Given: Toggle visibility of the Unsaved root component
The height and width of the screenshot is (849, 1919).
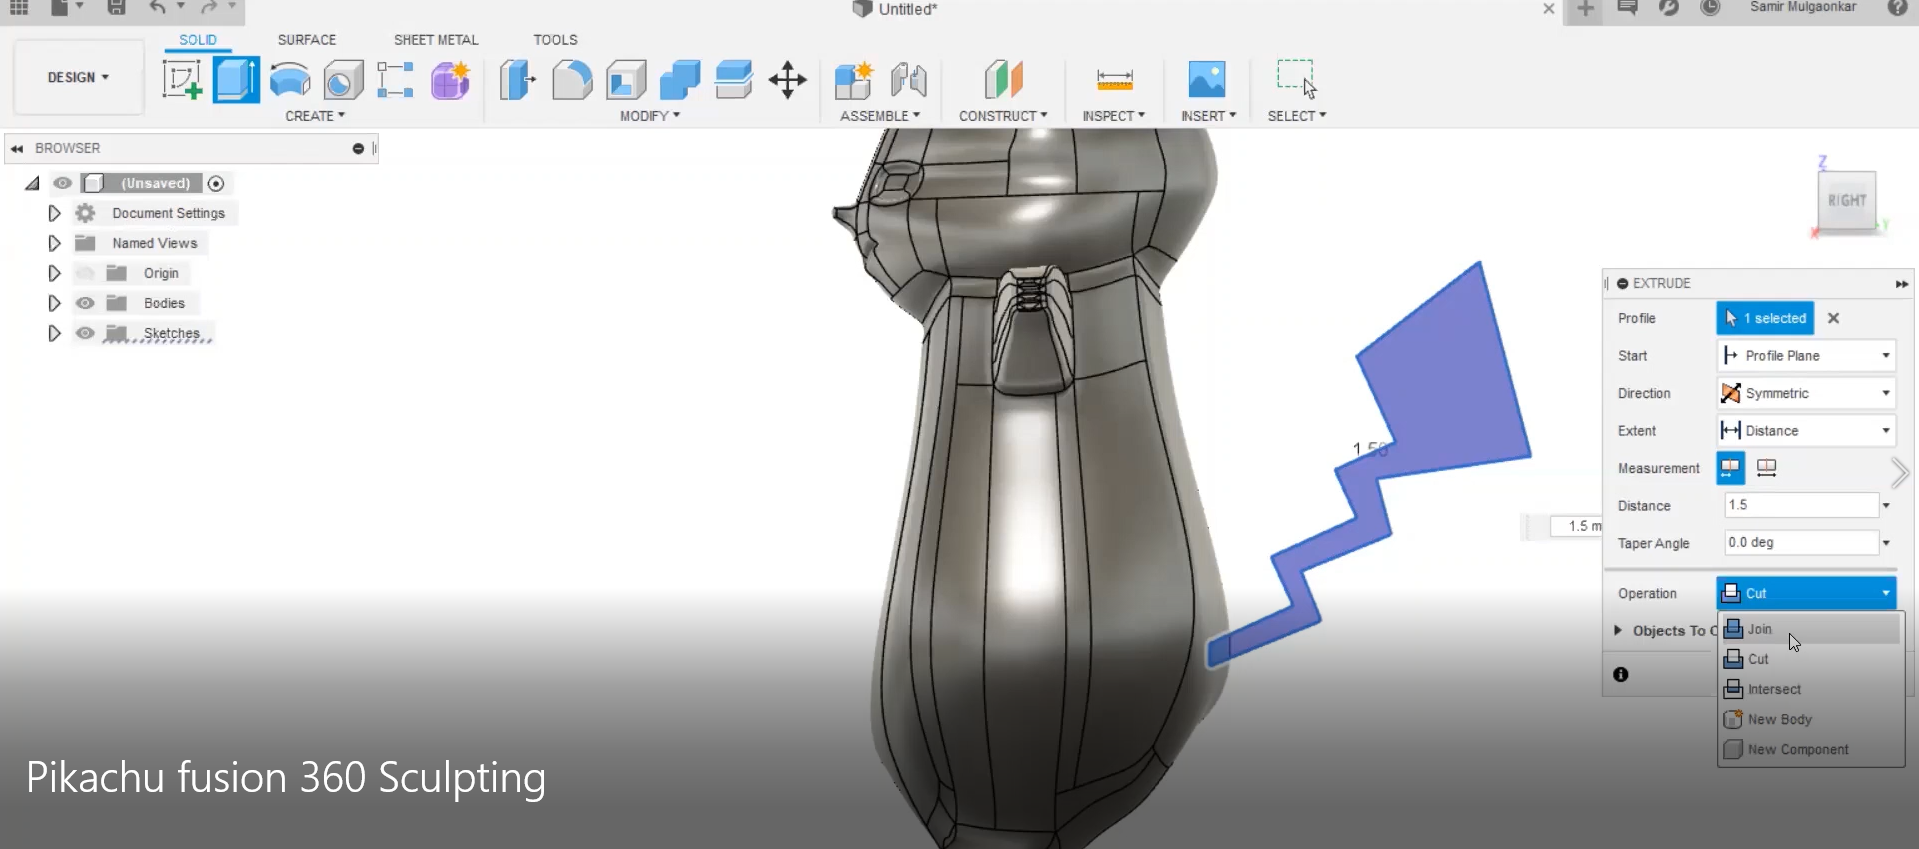Looking at the screenshot, I should click(63, 183).
